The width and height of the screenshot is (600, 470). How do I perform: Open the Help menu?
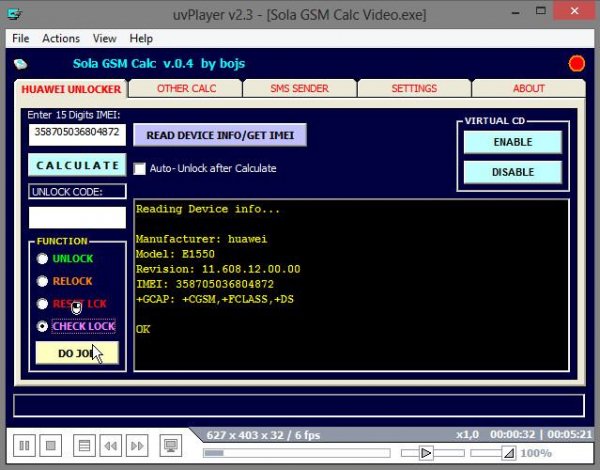coord(141,38)
